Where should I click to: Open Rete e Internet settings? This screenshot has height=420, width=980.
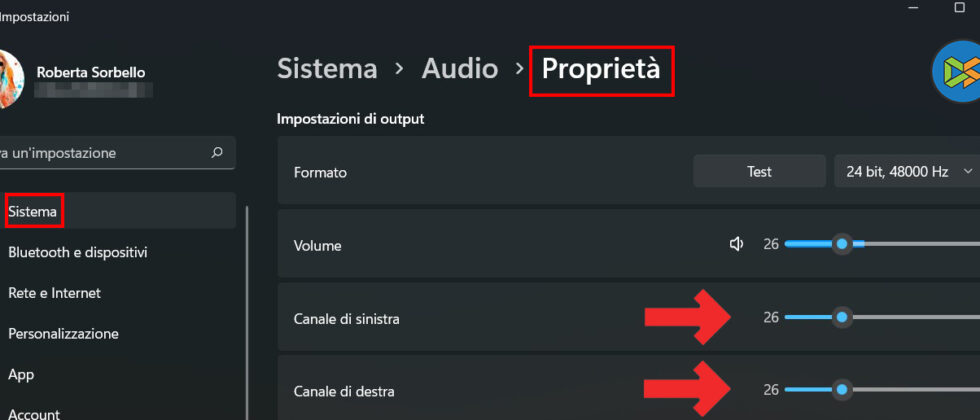[54, 293]
